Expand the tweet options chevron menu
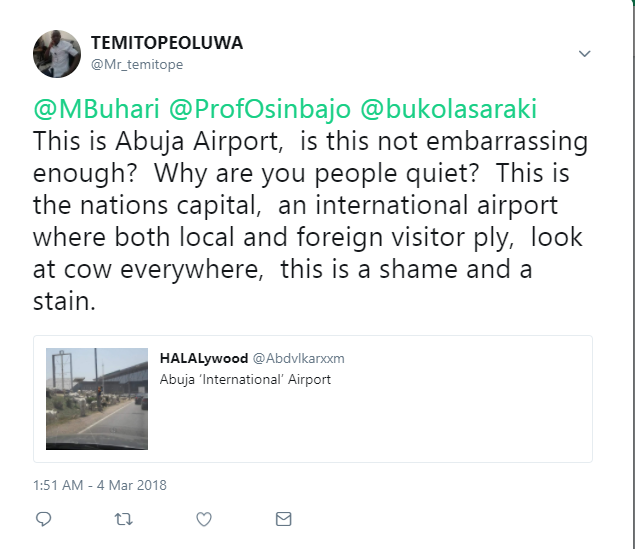 pyautogui.click(x=585, y=53)
